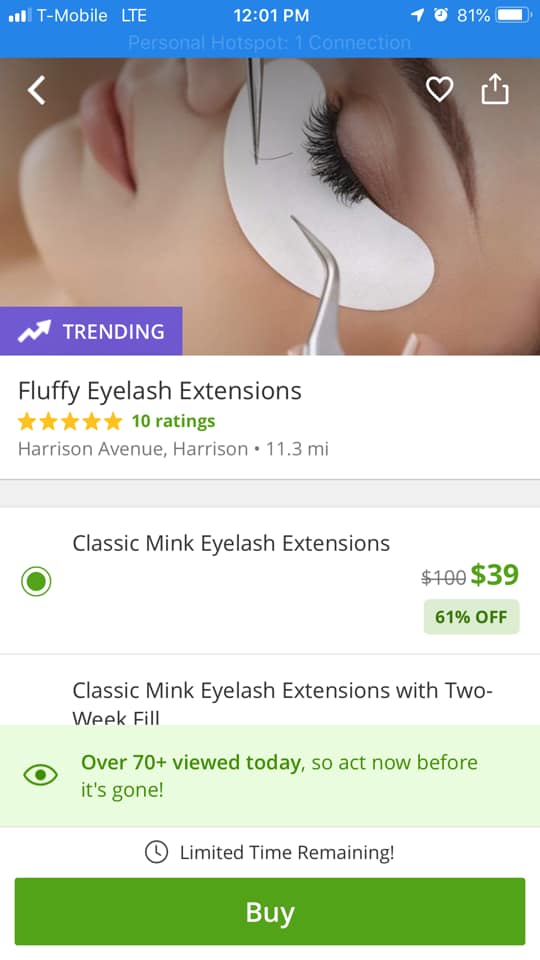The image size is (540, 960).
Task: Tap the five-star rating icons
Action: point(70,421)
